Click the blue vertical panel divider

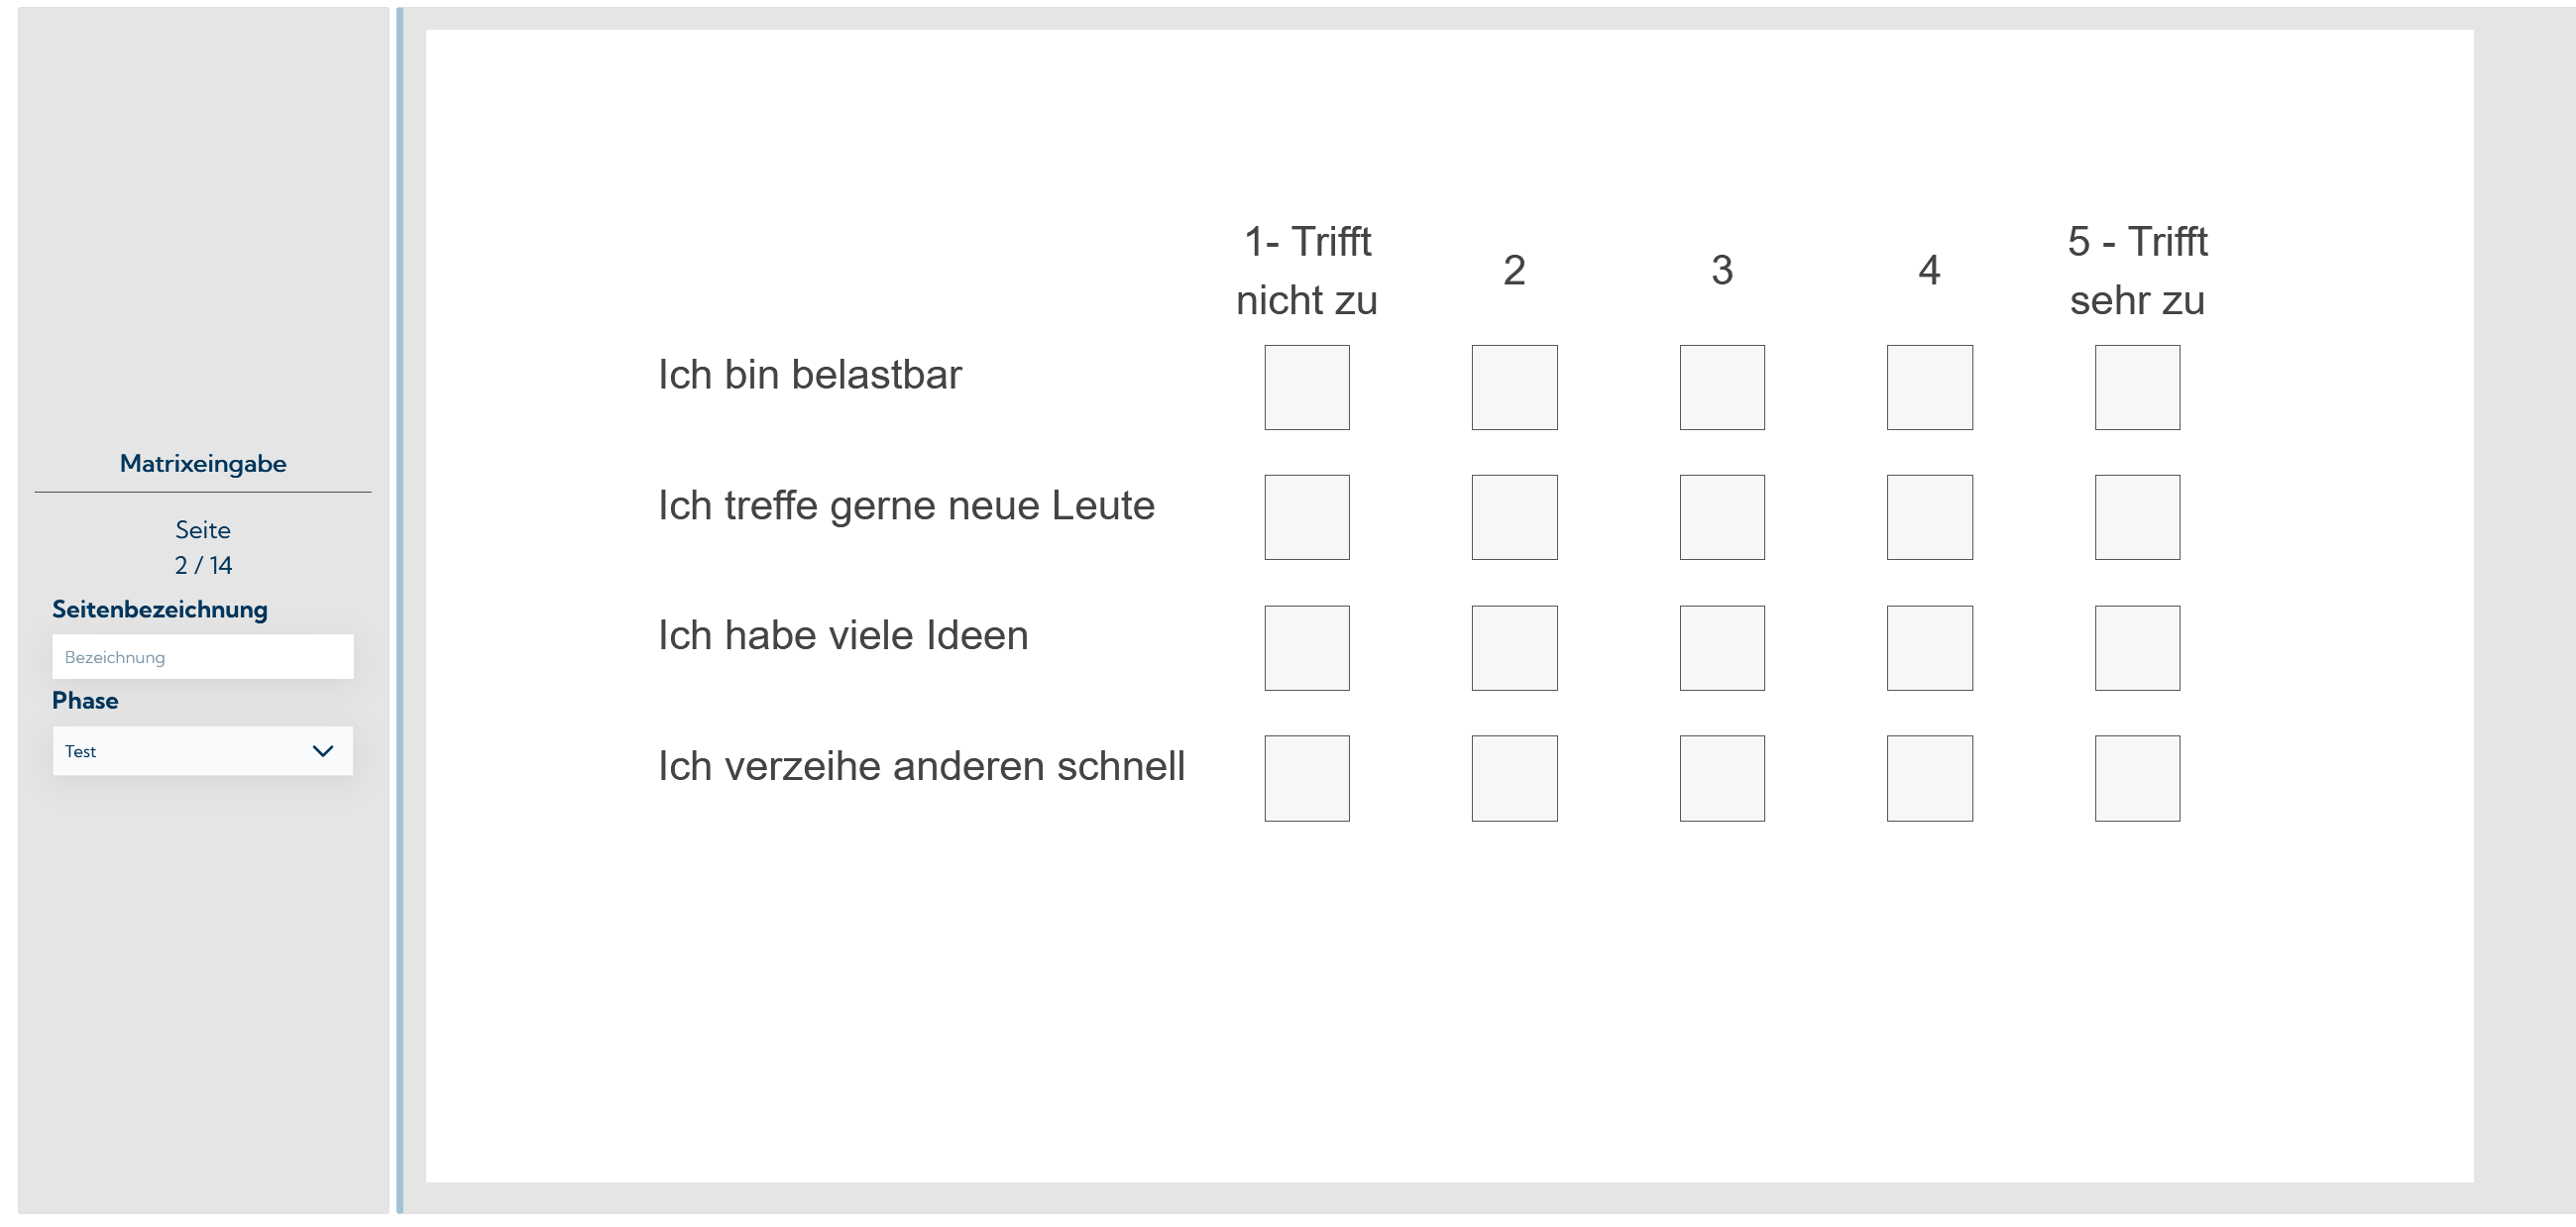[x=400, y=610]
